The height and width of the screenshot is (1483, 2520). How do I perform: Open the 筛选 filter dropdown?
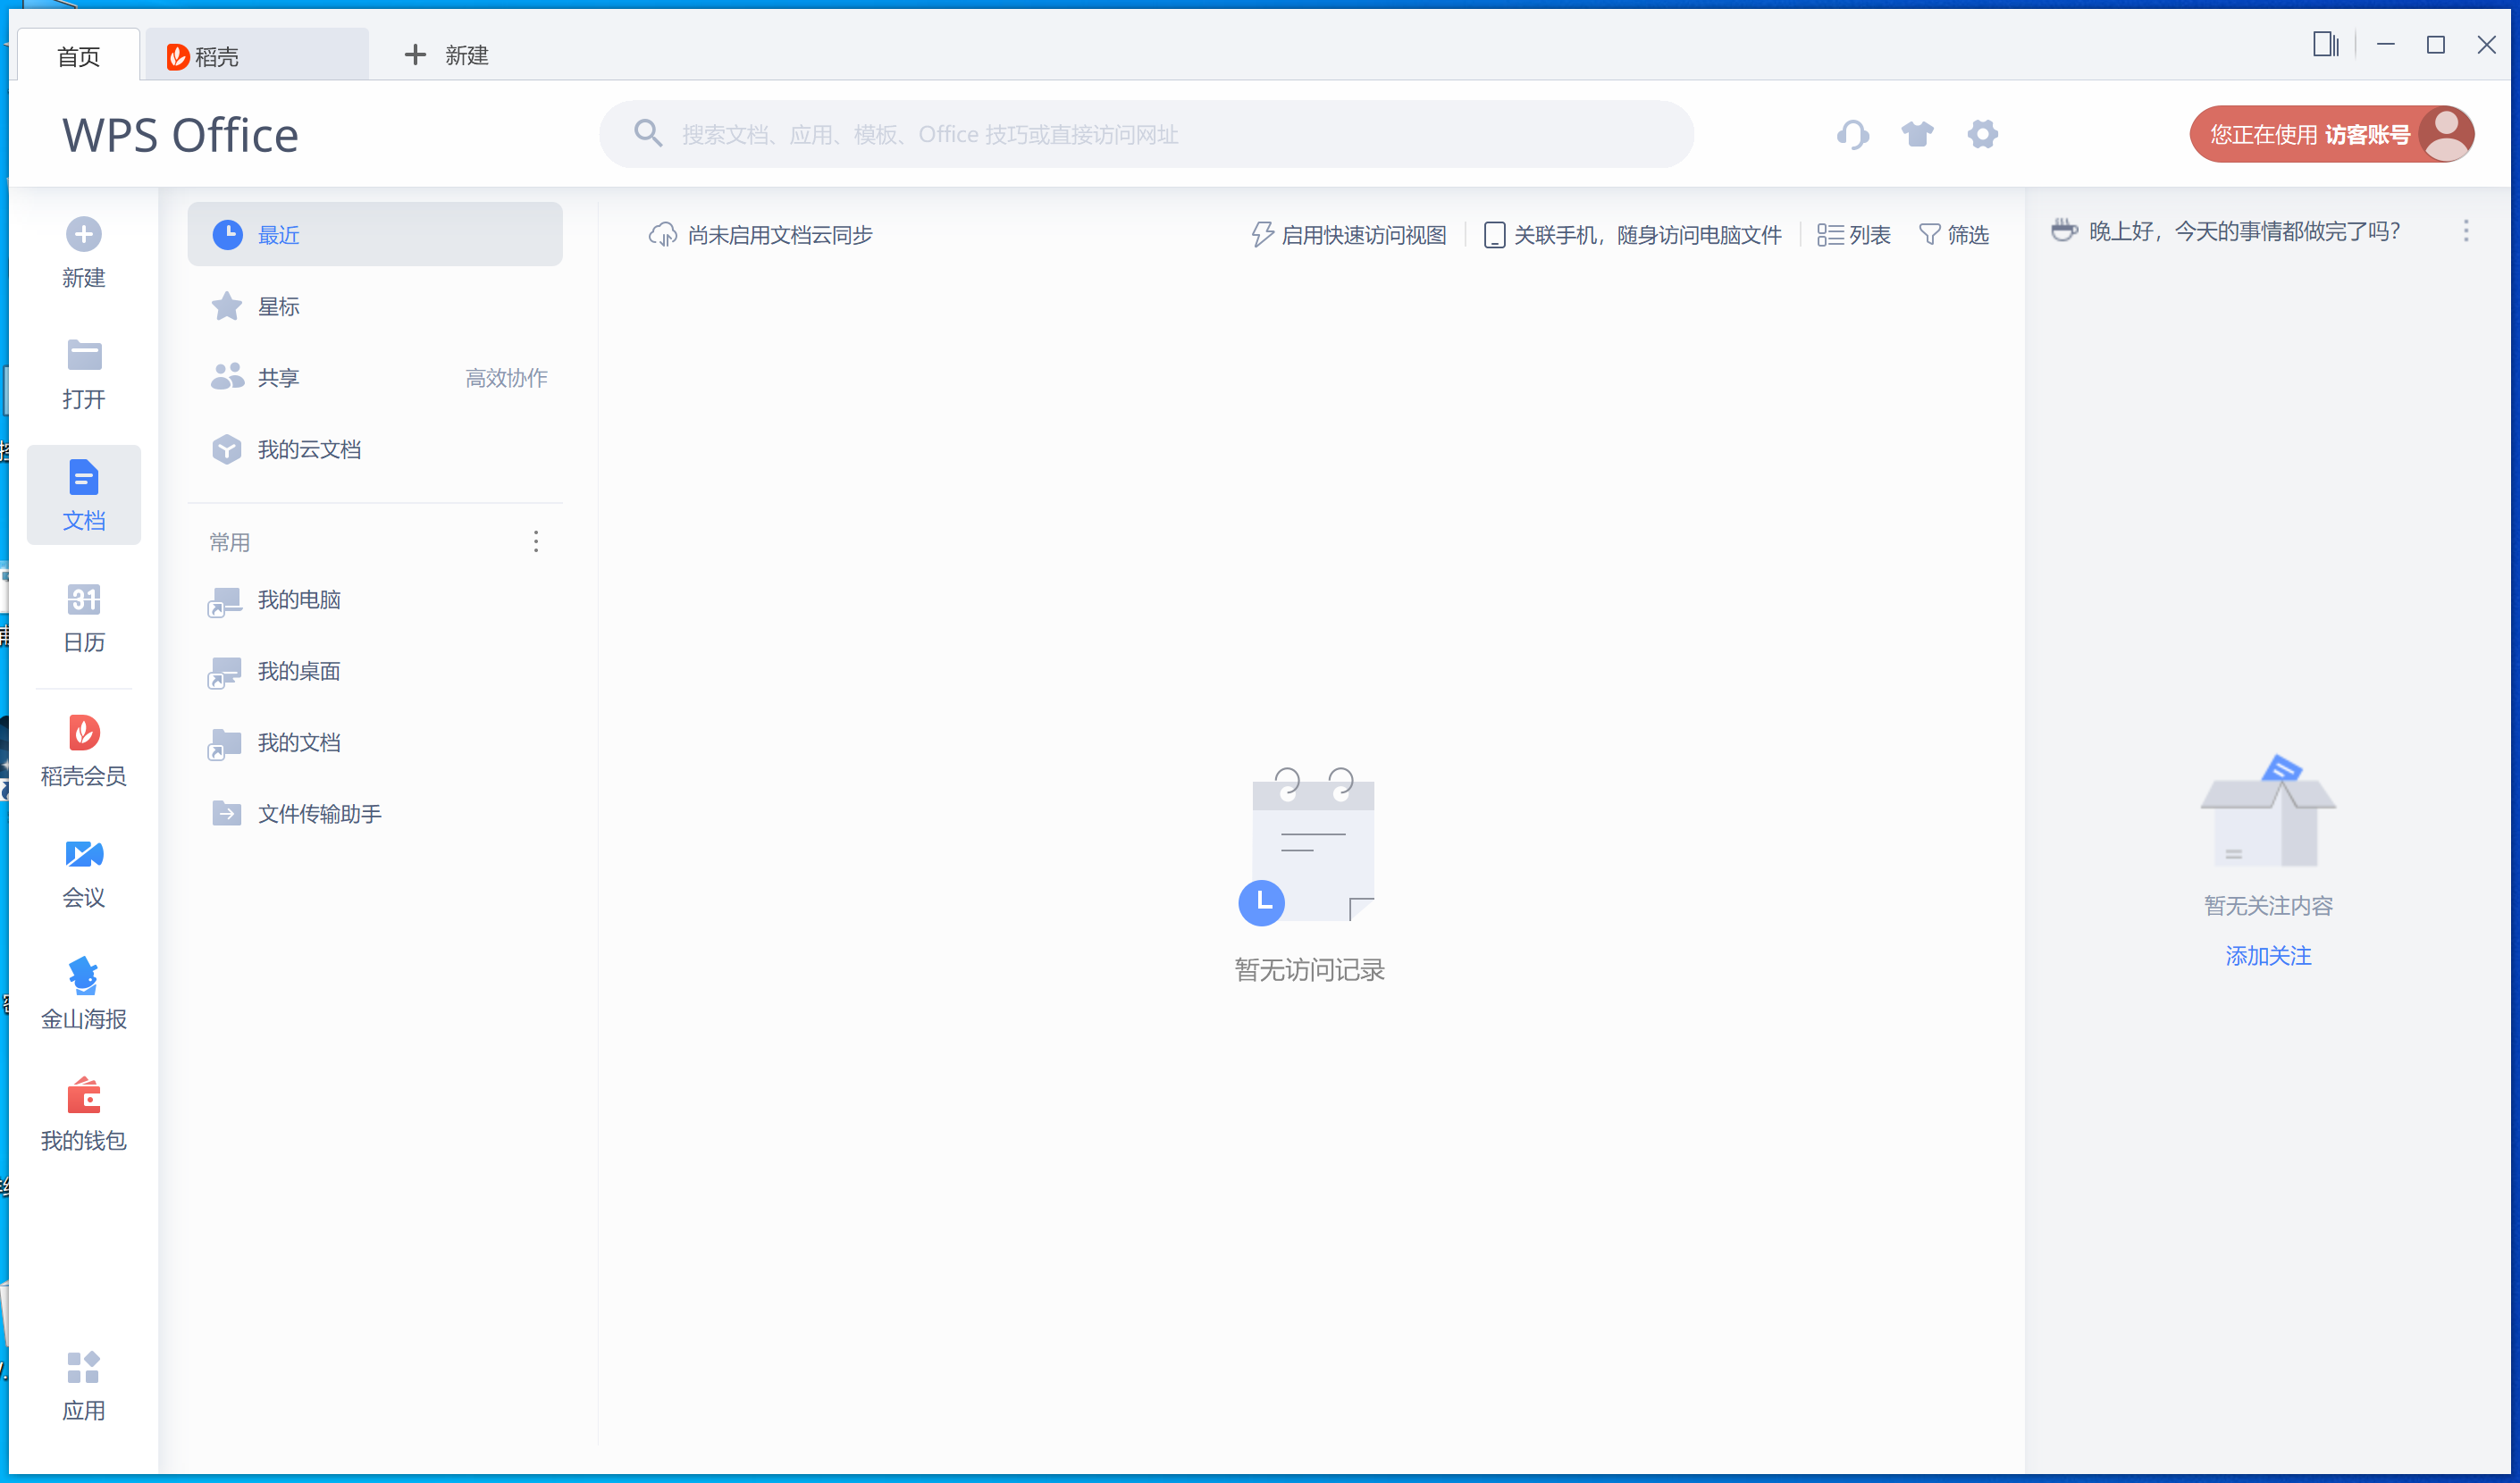tap(1954, 235)
